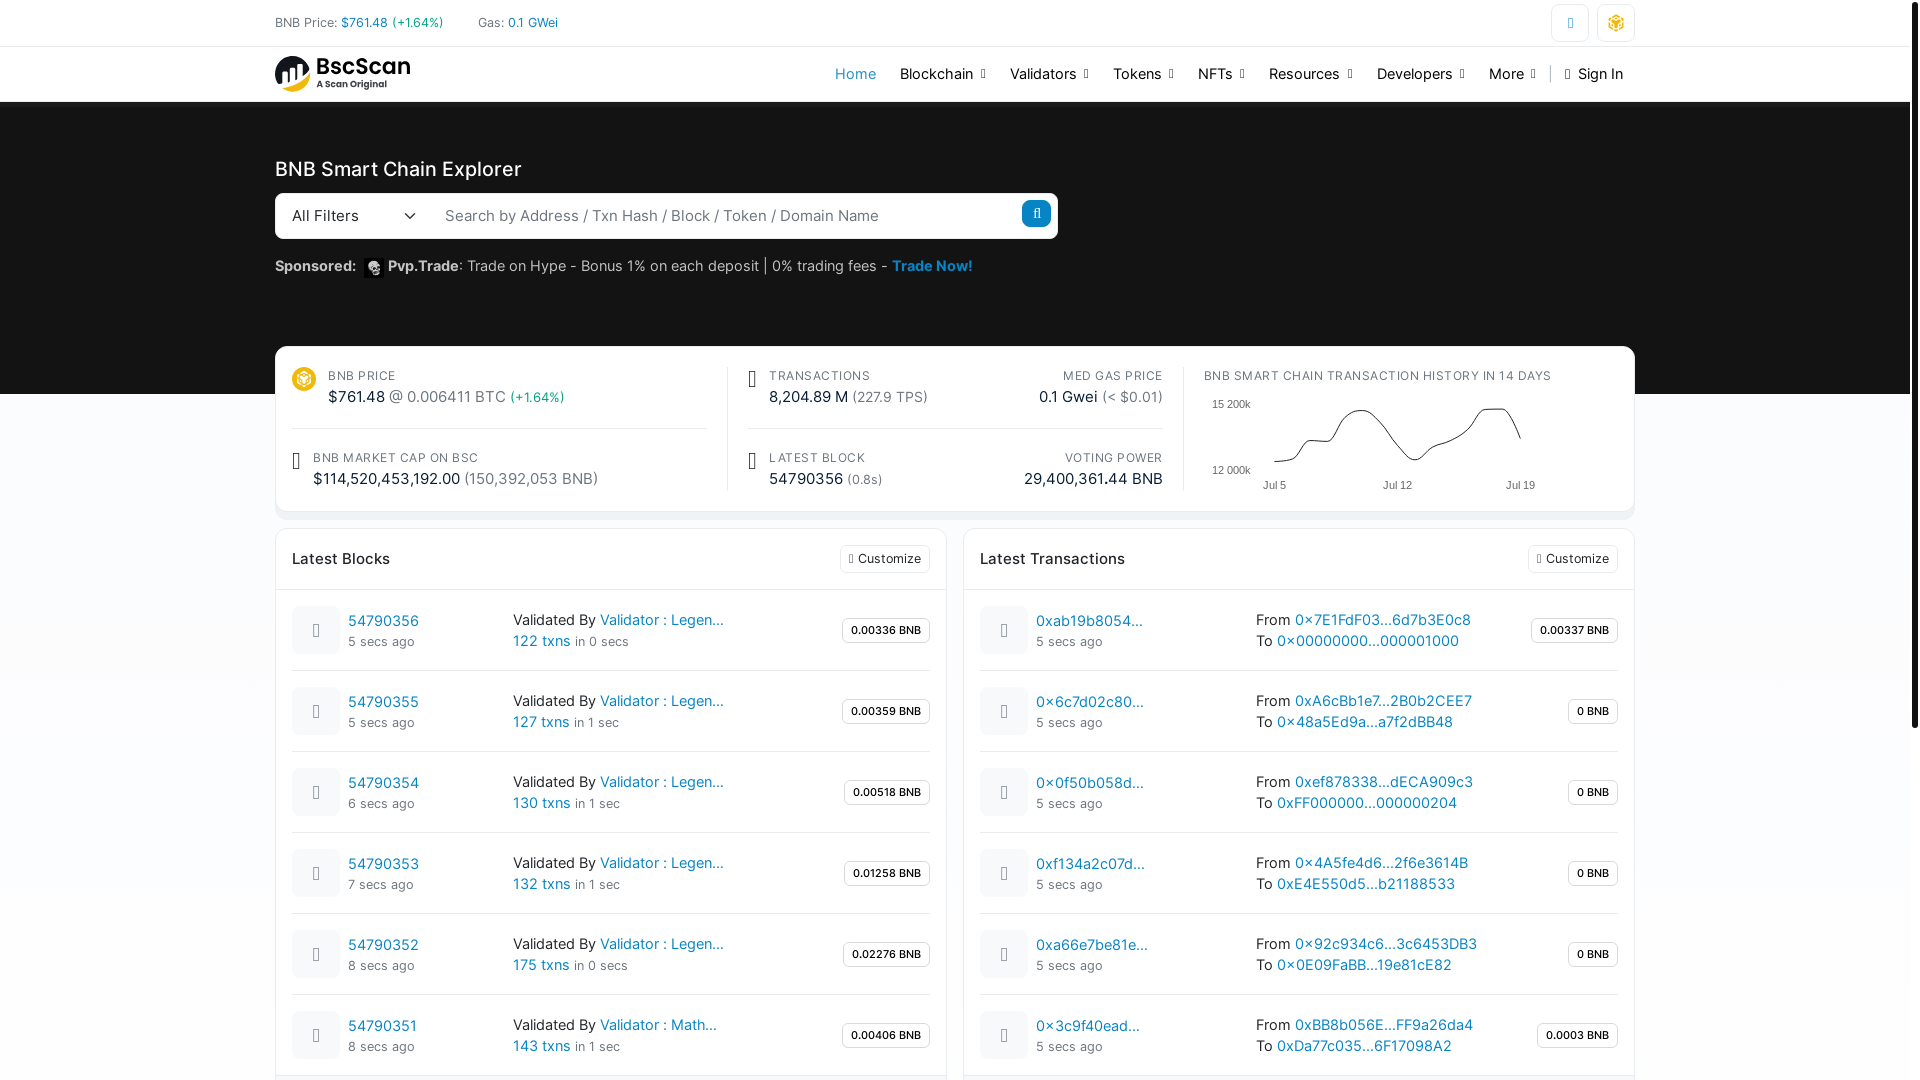
Task: Open Validator : Math... link
Action: [658, 1025]
